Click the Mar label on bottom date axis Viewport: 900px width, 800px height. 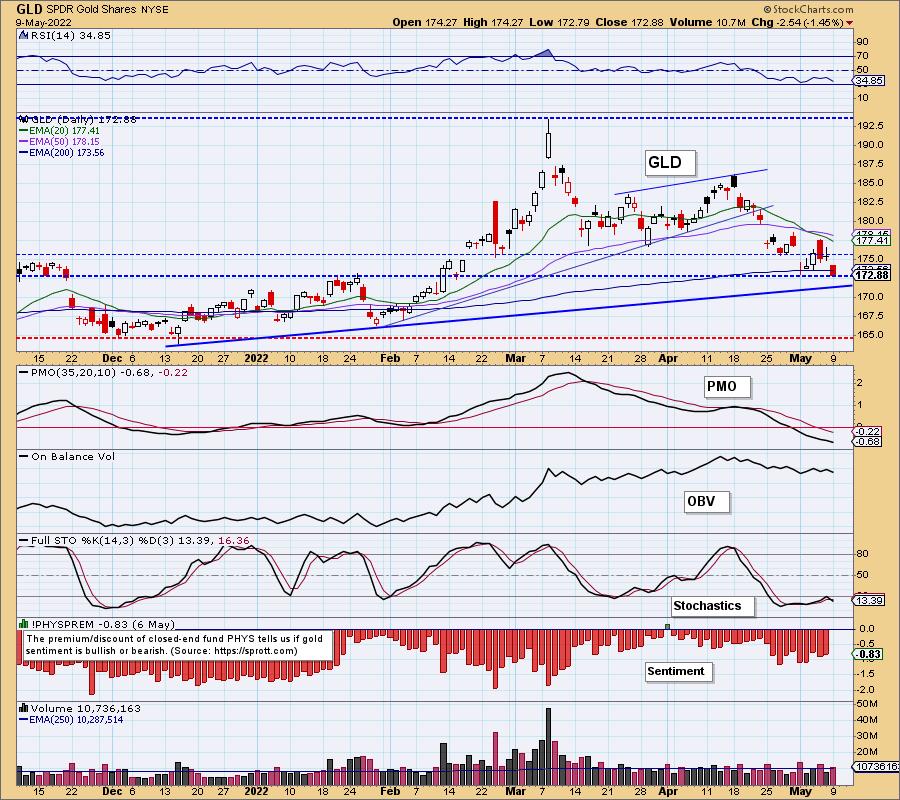coord(515,791)
